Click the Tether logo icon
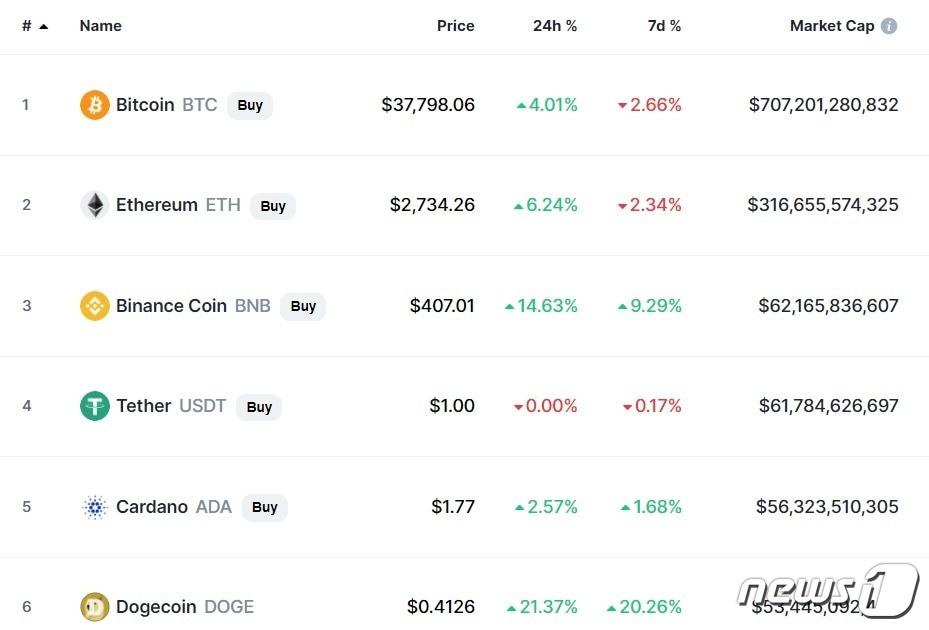The width and height of the screenshot is (929, 630). (95, 406)
